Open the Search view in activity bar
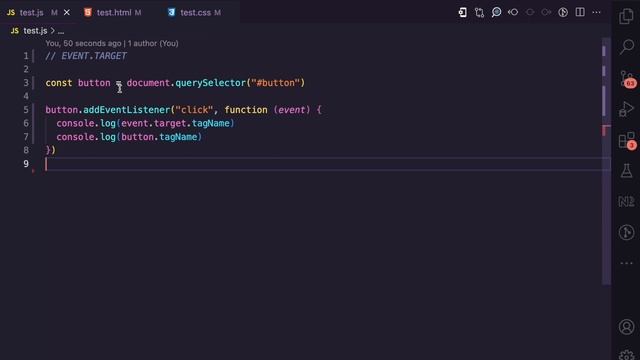Image resolution: width=640 pixels, height=360 pixels. coord(627,47)
